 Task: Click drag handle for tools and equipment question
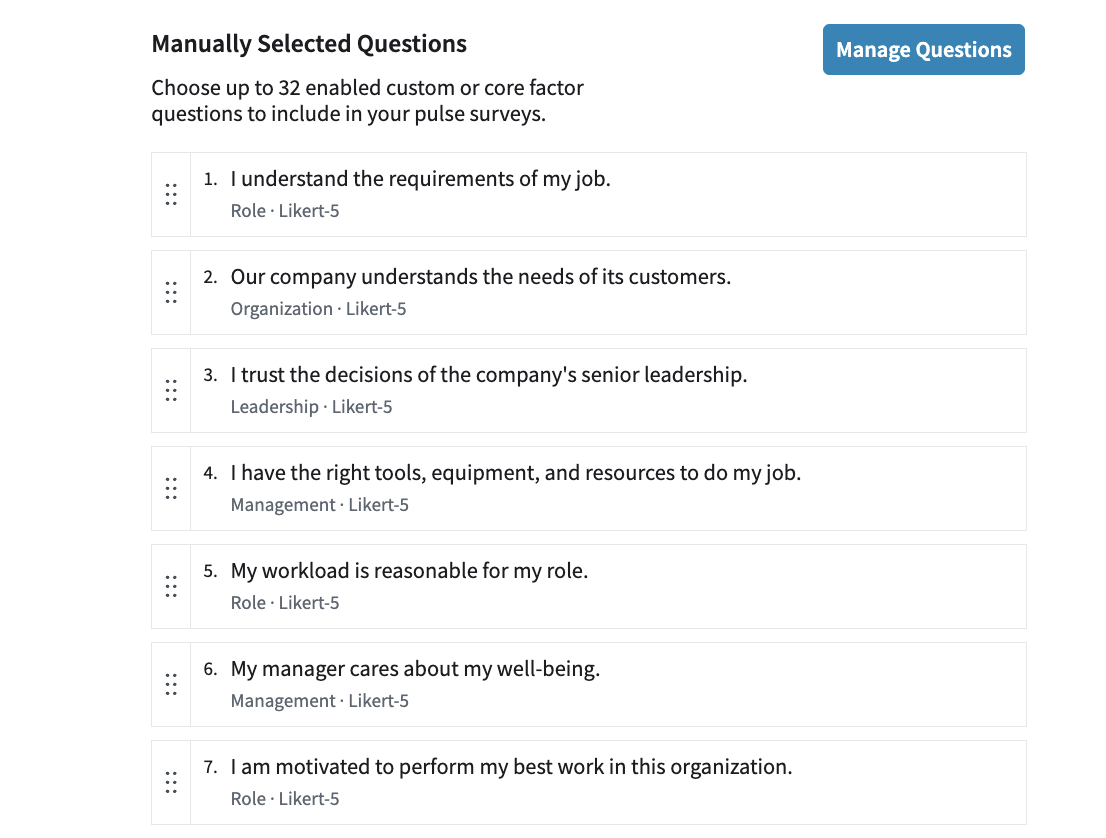pos(171,488)
